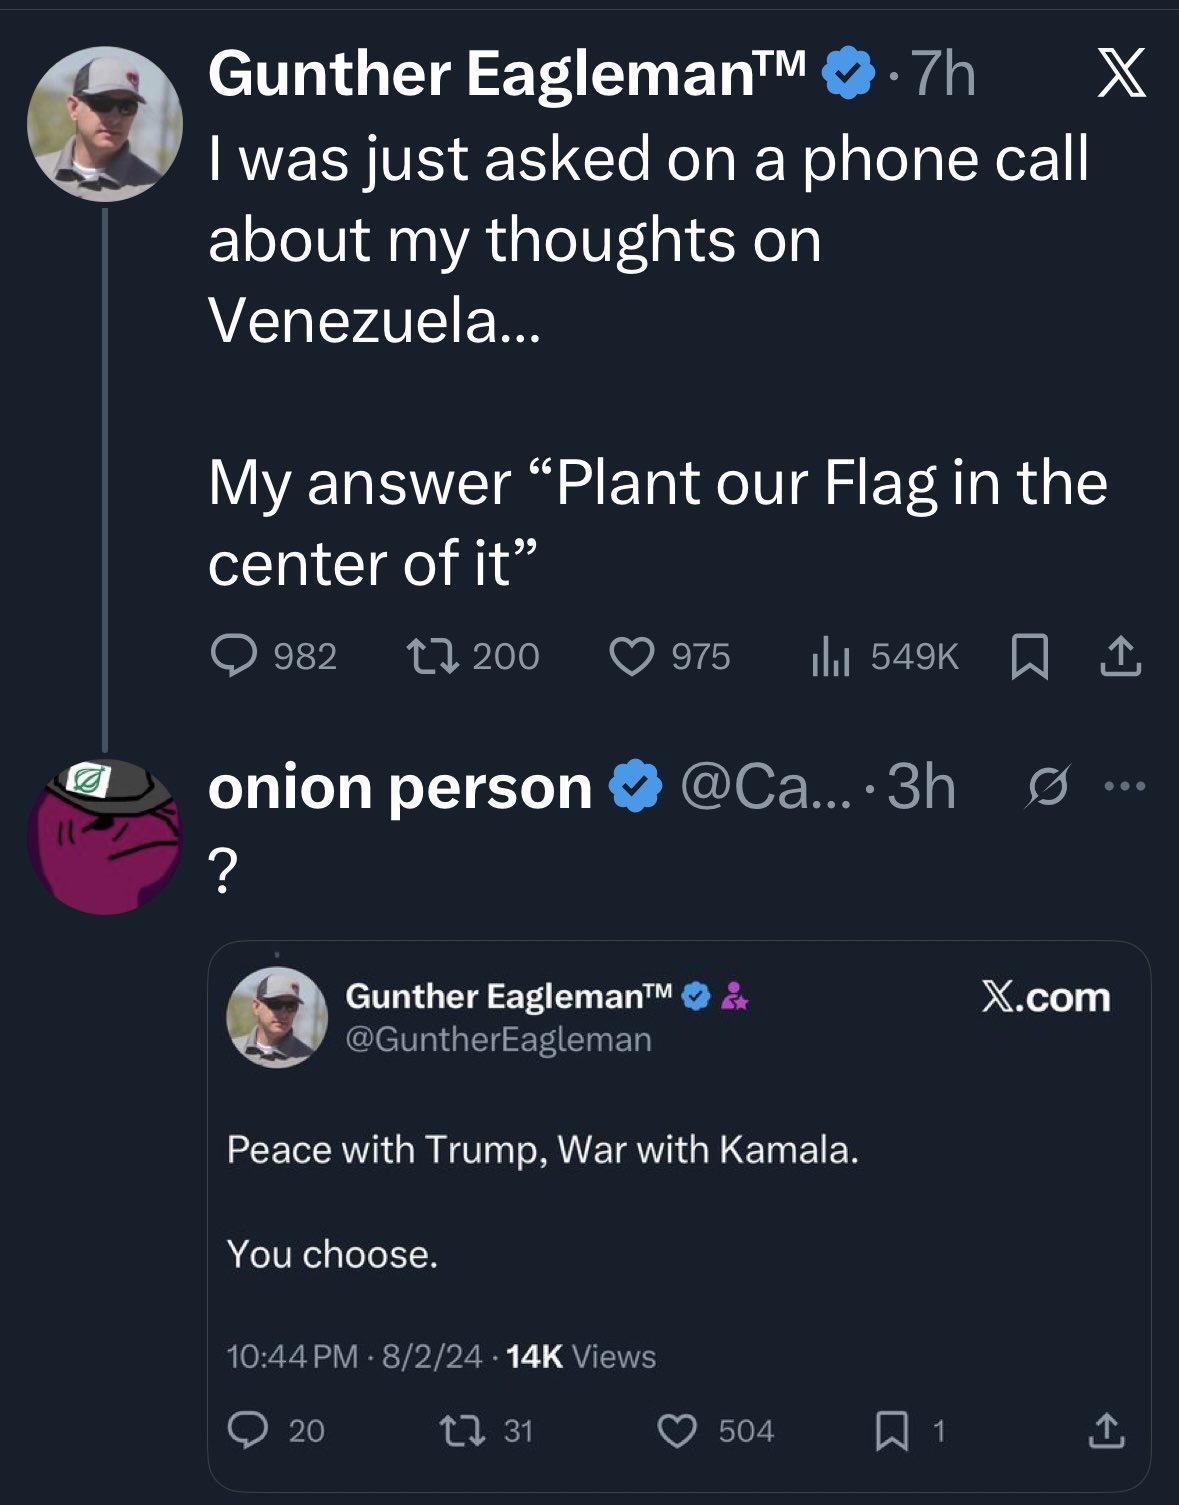Open Gunther Eagleman's profile picture at the top

click(104, 124)
